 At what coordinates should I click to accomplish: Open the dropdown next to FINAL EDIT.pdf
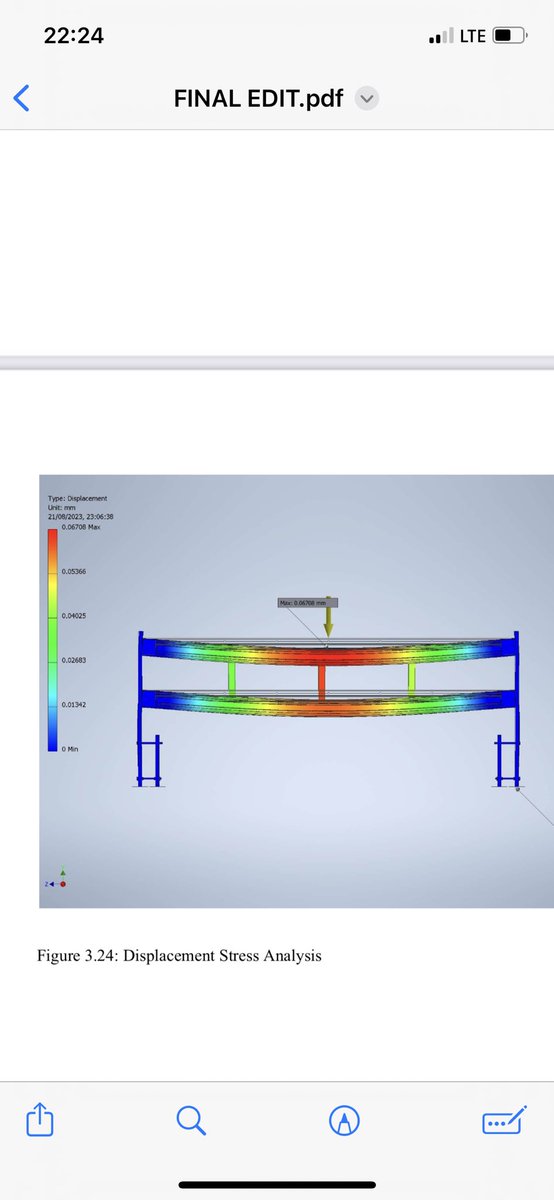pyautogui.click(x=367, y=98)
